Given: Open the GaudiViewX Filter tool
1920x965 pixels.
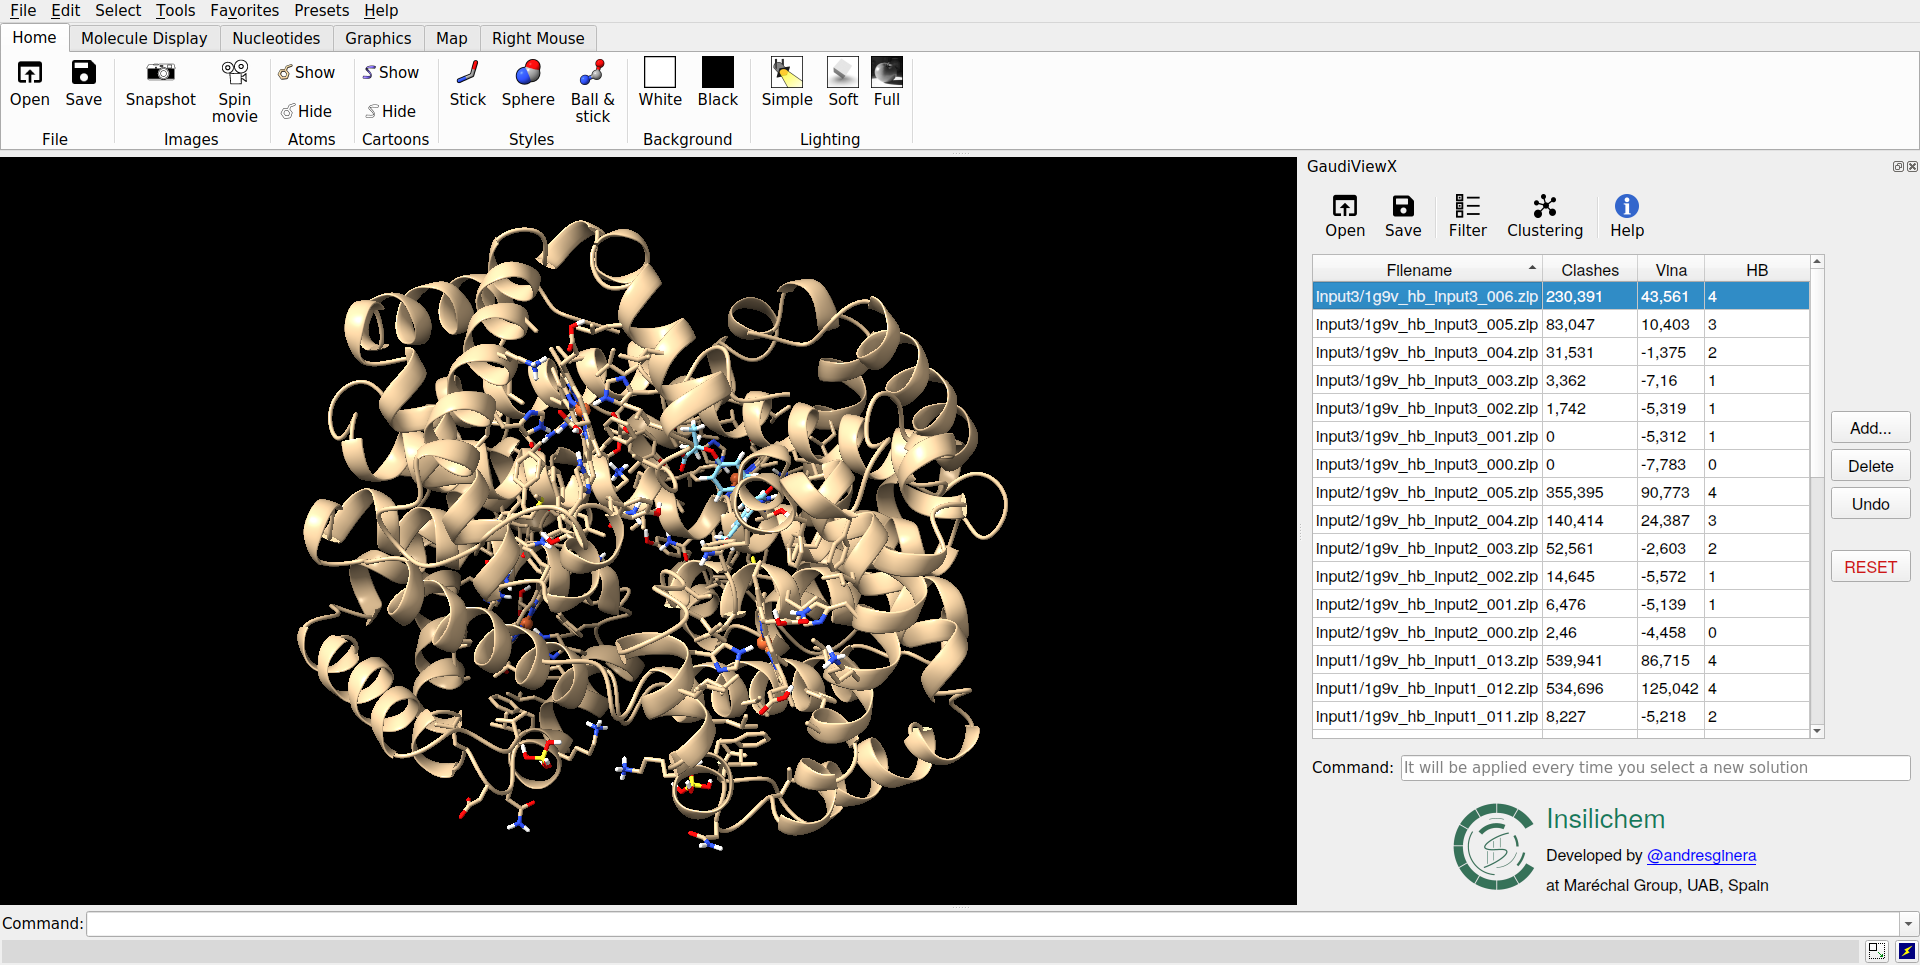Looking at the screenshot, I should pyautogui.click(x=1468, y=216).
